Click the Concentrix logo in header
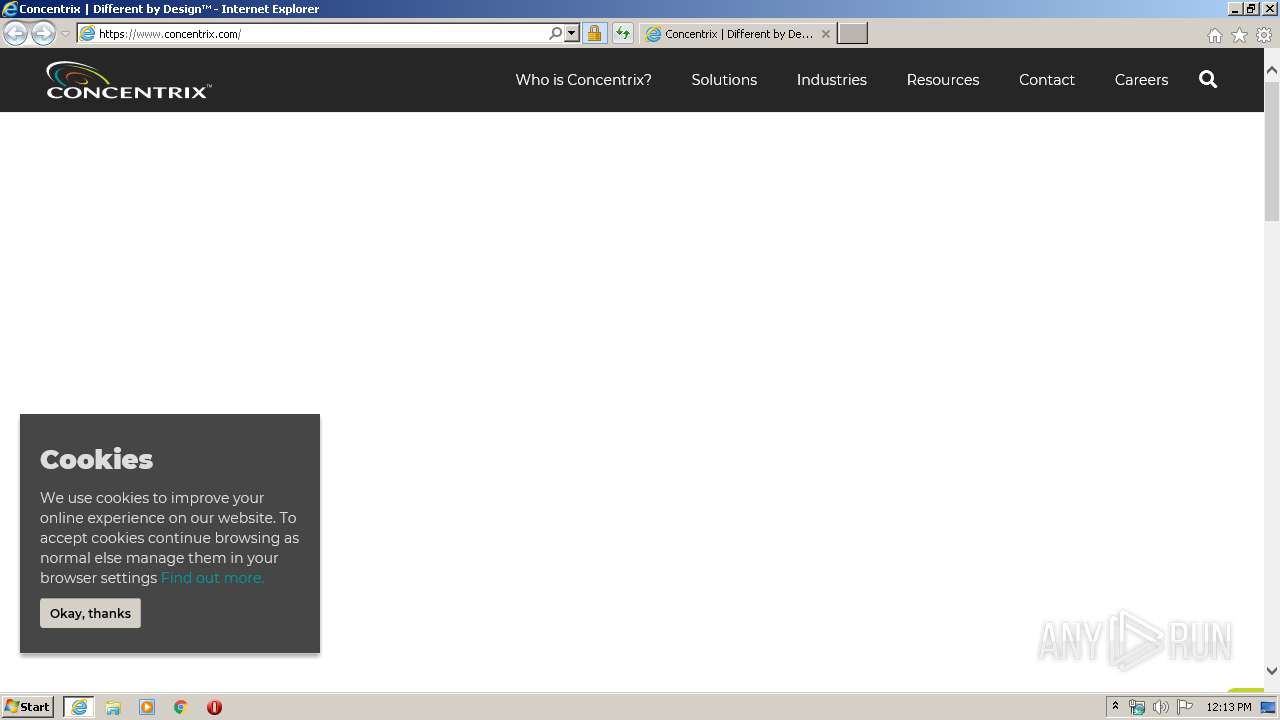Screen dimensions: 1280x720 coord(128,80)
